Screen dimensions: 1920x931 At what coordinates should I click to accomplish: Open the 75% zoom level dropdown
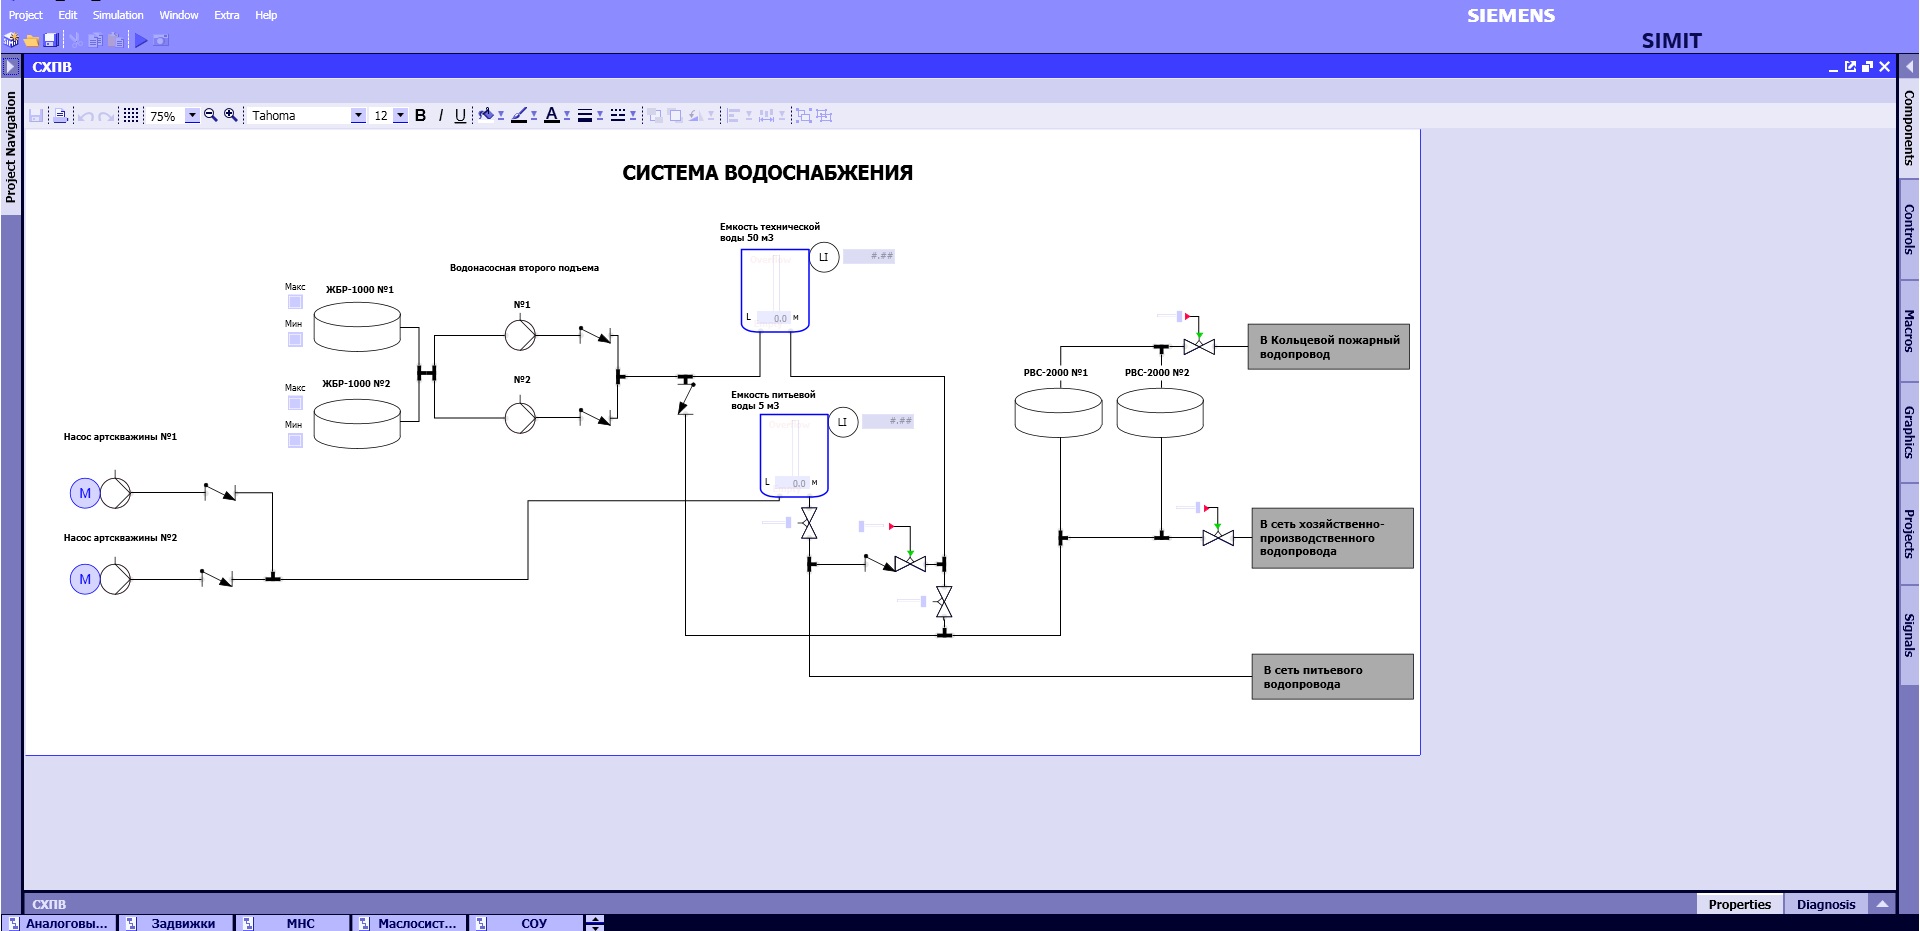(x=192, y=116)
